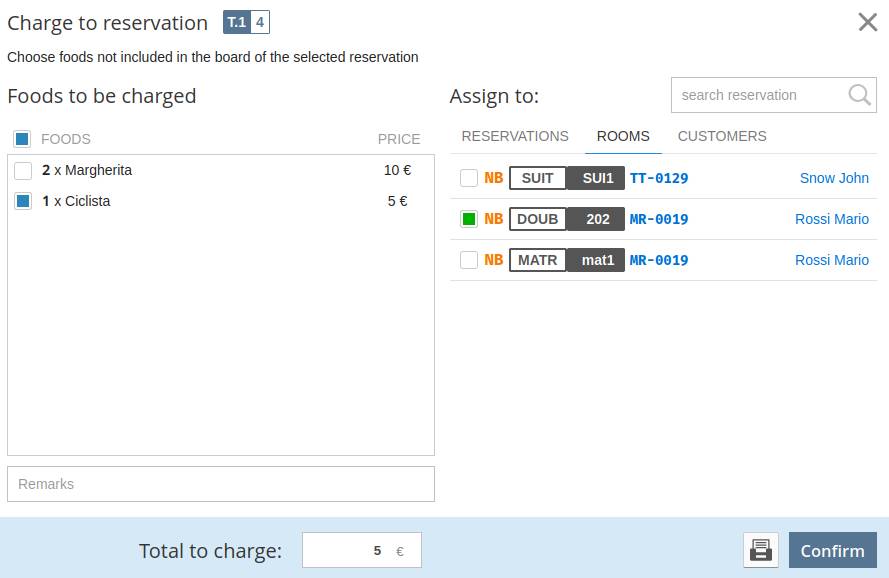Open the ROOMS tab
This screenshot has height=578, width=889.
[623, 136]
